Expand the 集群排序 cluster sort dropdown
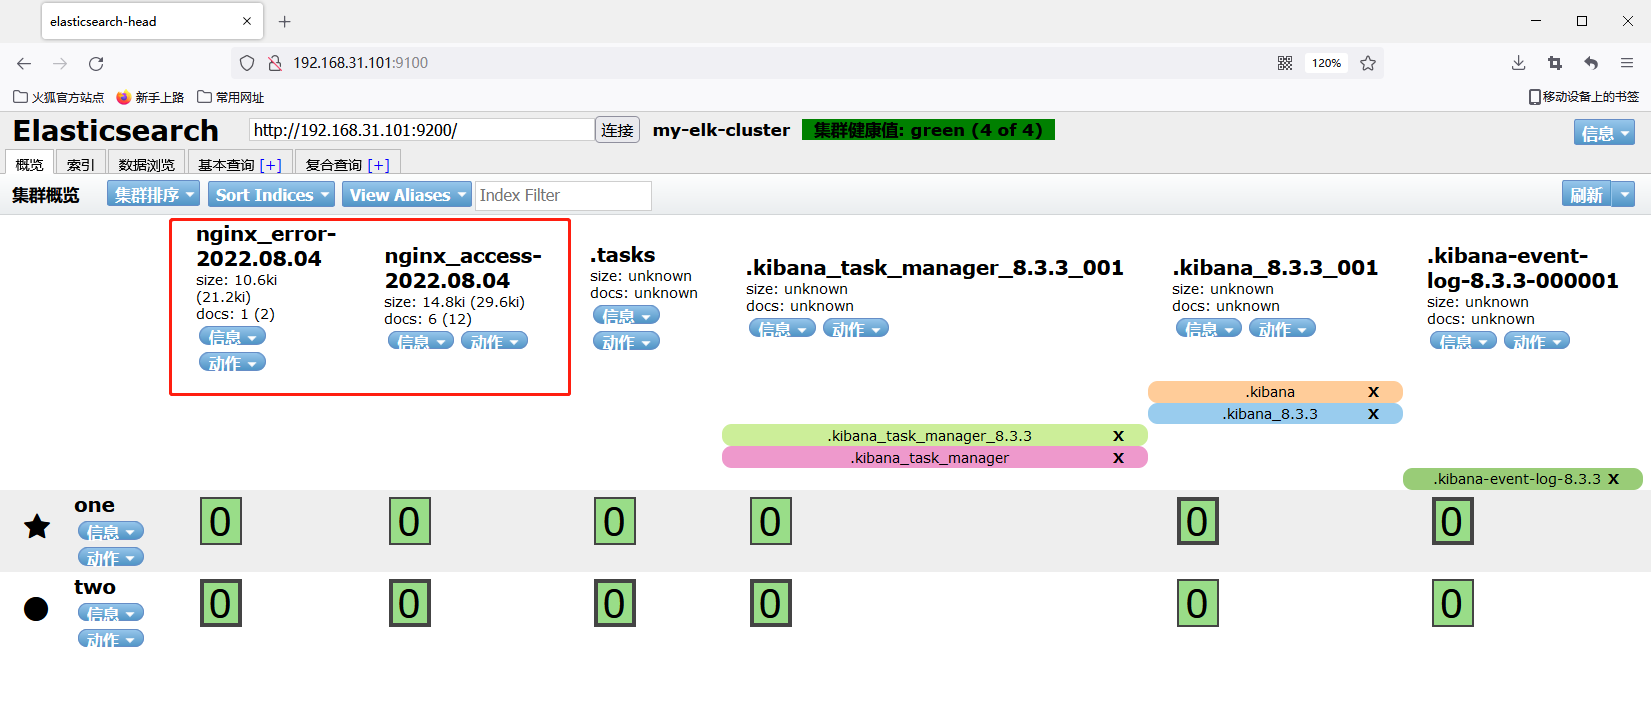The image size is (1651, 716). 153,195
